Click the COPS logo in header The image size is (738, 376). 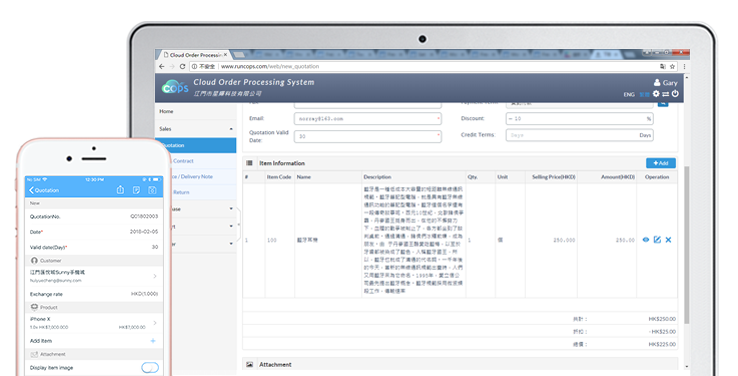[175, 87]
